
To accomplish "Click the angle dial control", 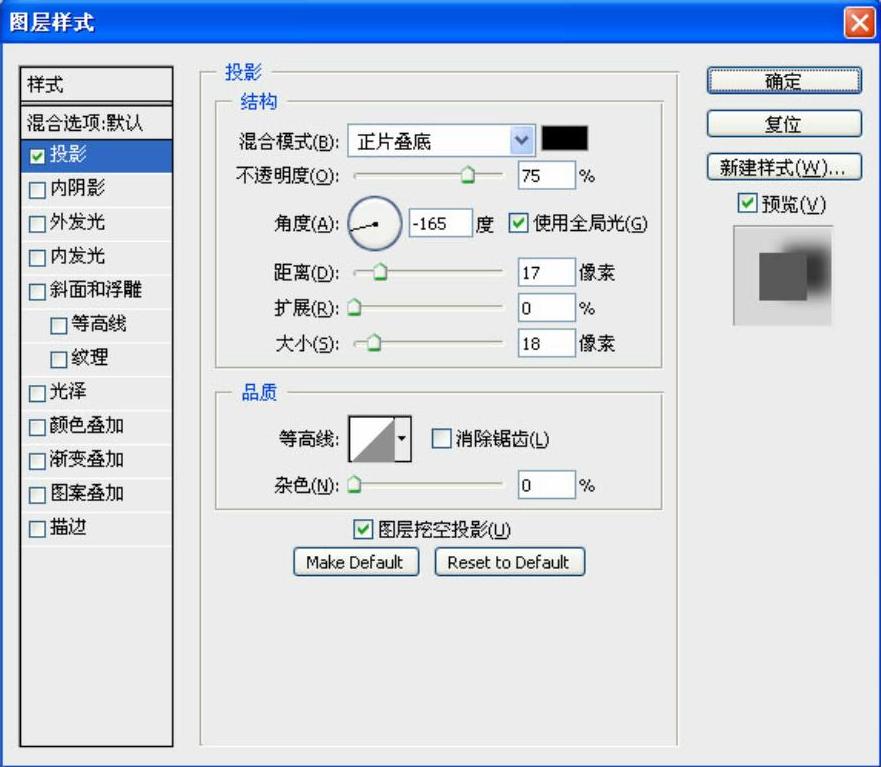I will [375, 224].
